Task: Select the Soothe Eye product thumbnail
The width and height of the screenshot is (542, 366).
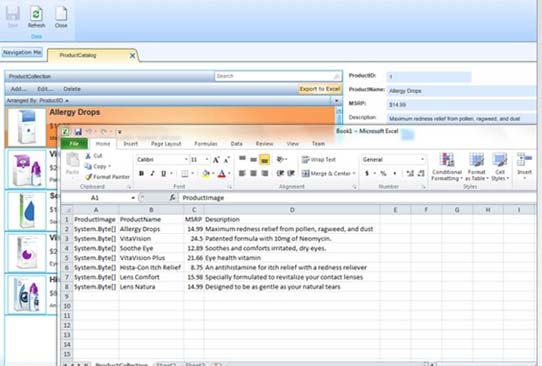Action: pos(26,211)
